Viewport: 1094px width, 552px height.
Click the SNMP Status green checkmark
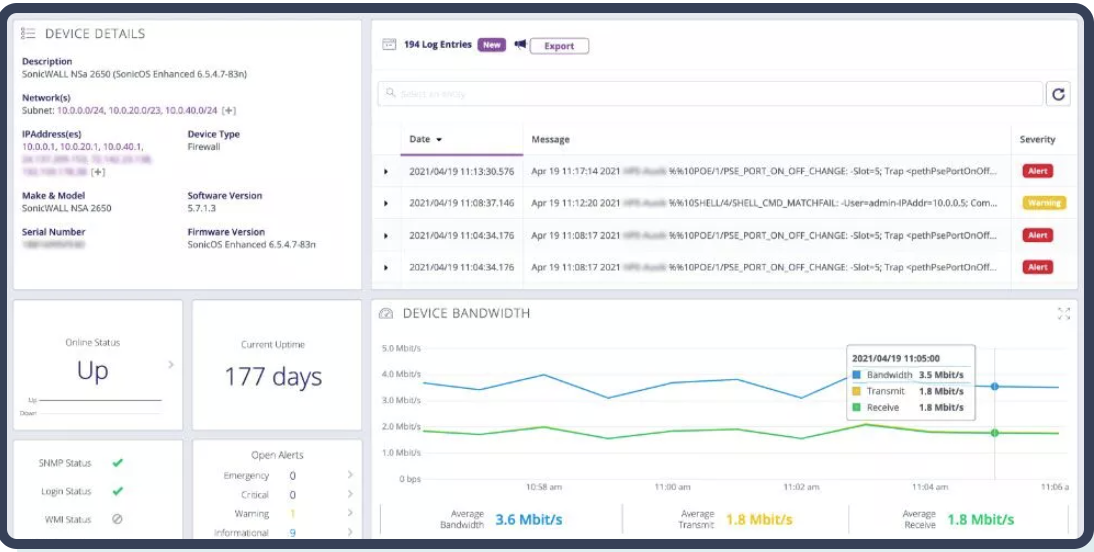[x=117, y=462]
